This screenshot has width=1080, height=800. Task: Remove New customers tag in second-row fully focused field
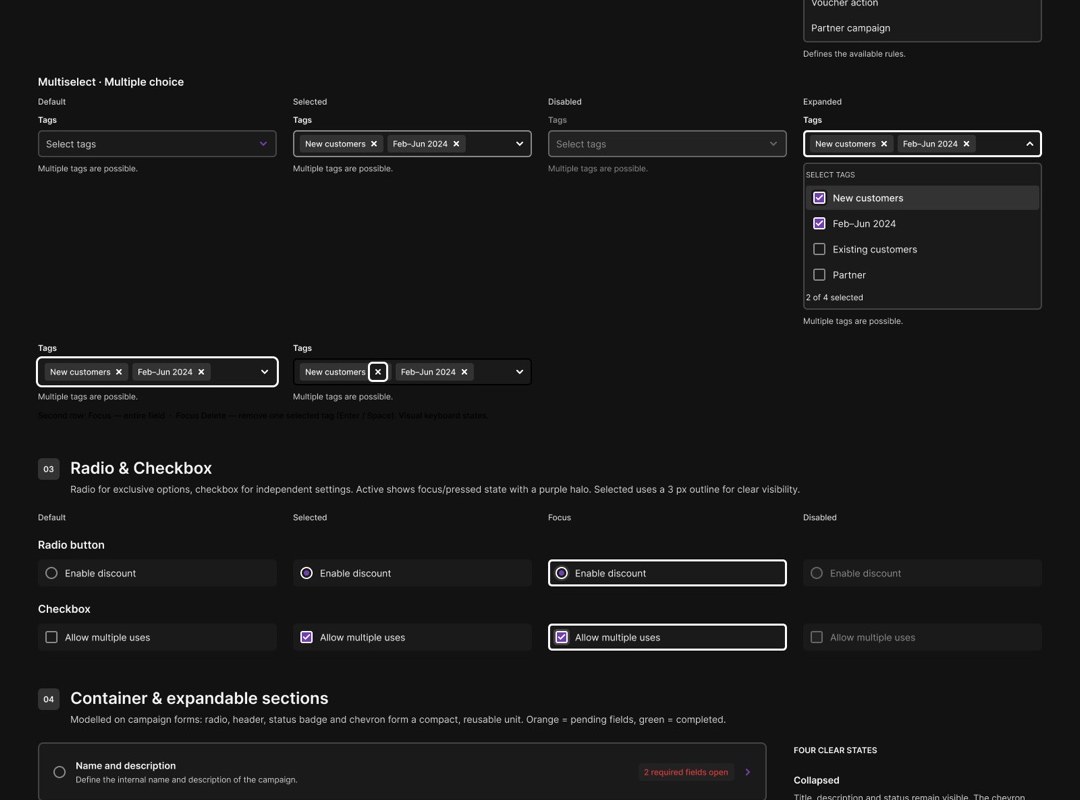[x=118, y=372]
